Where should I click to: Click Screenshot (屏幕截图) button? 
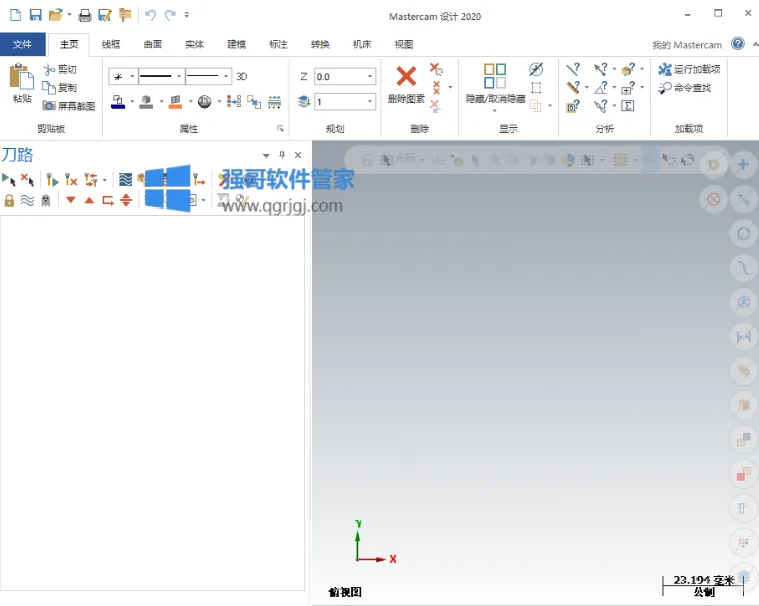pyautogui.click(x=69, y=106)
